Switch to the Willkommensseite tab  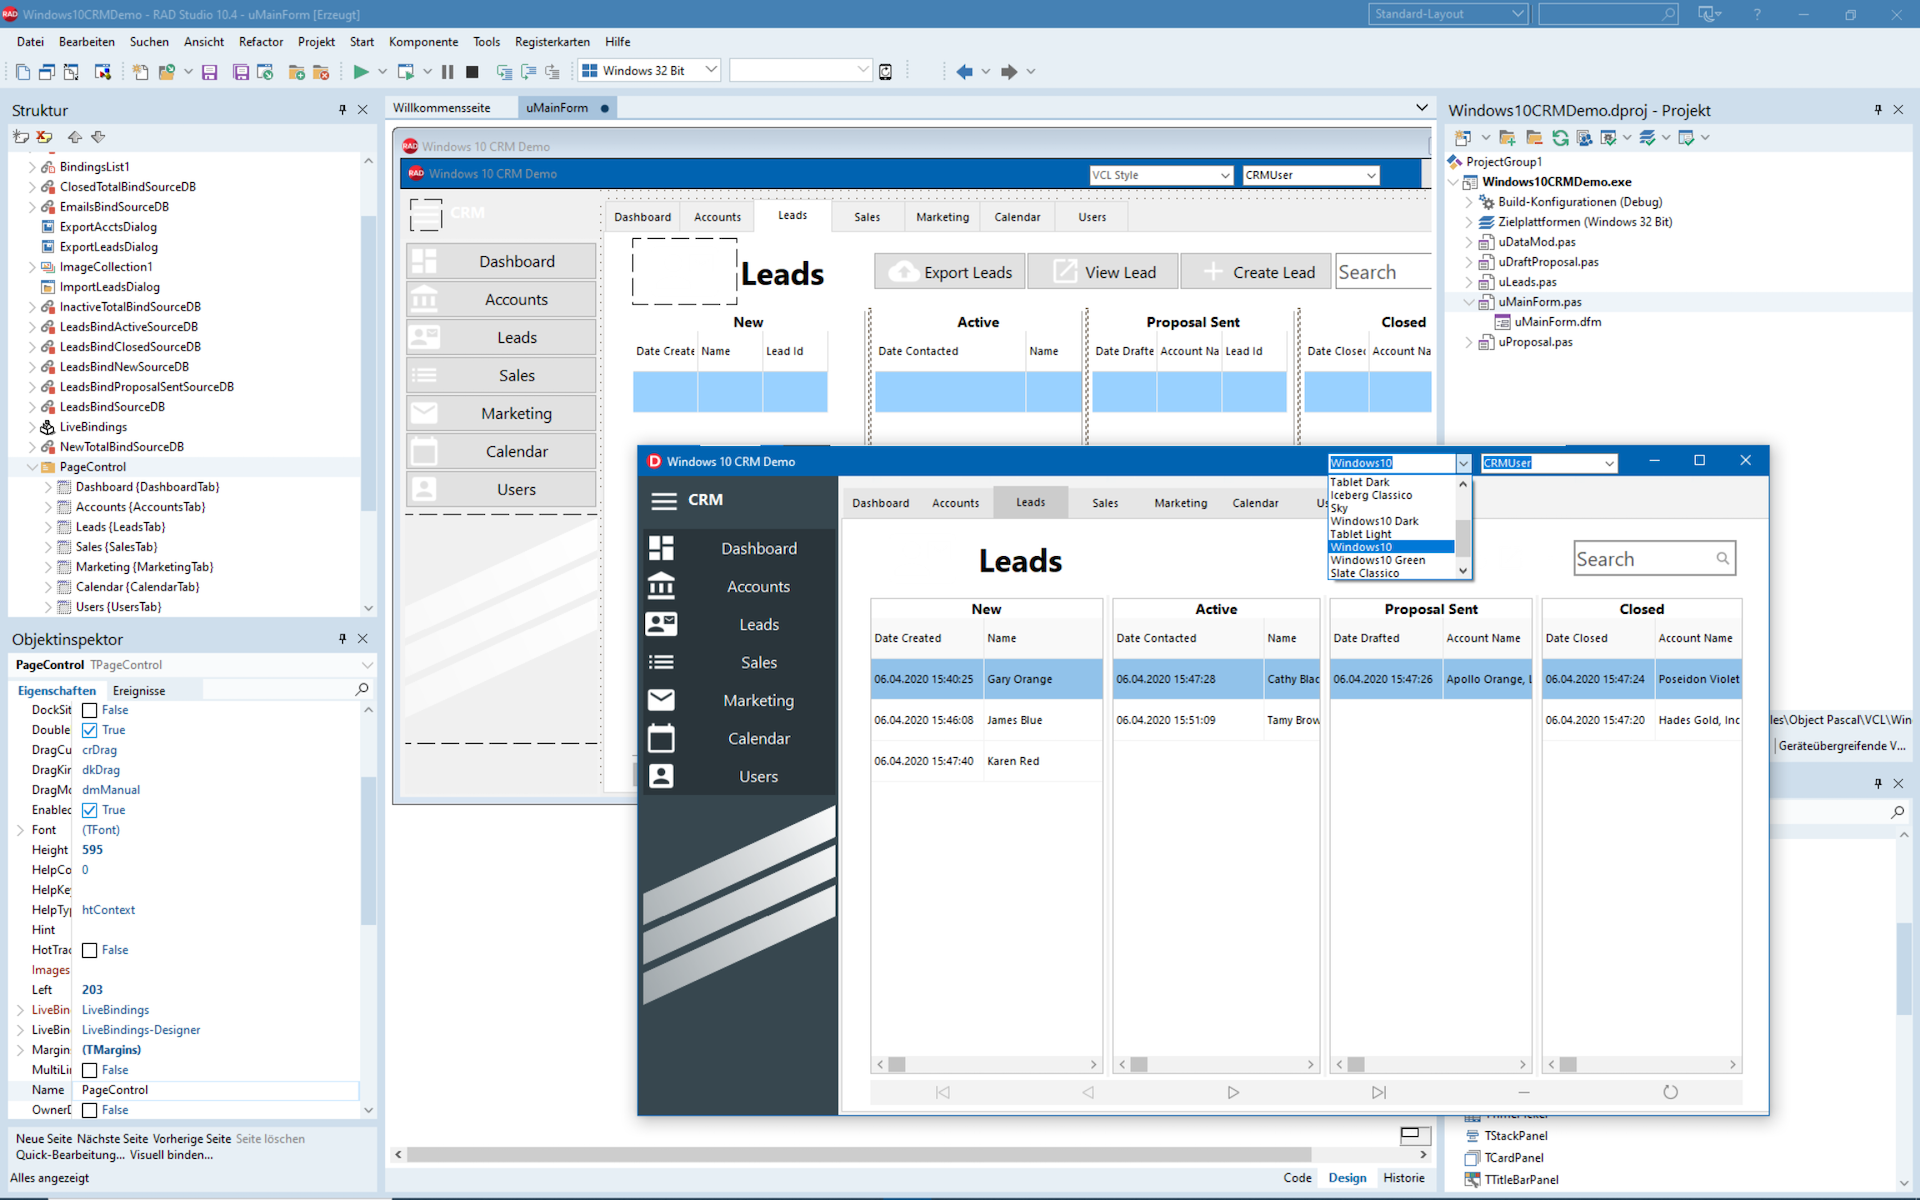pyautogui.click(x=442, y=108)
